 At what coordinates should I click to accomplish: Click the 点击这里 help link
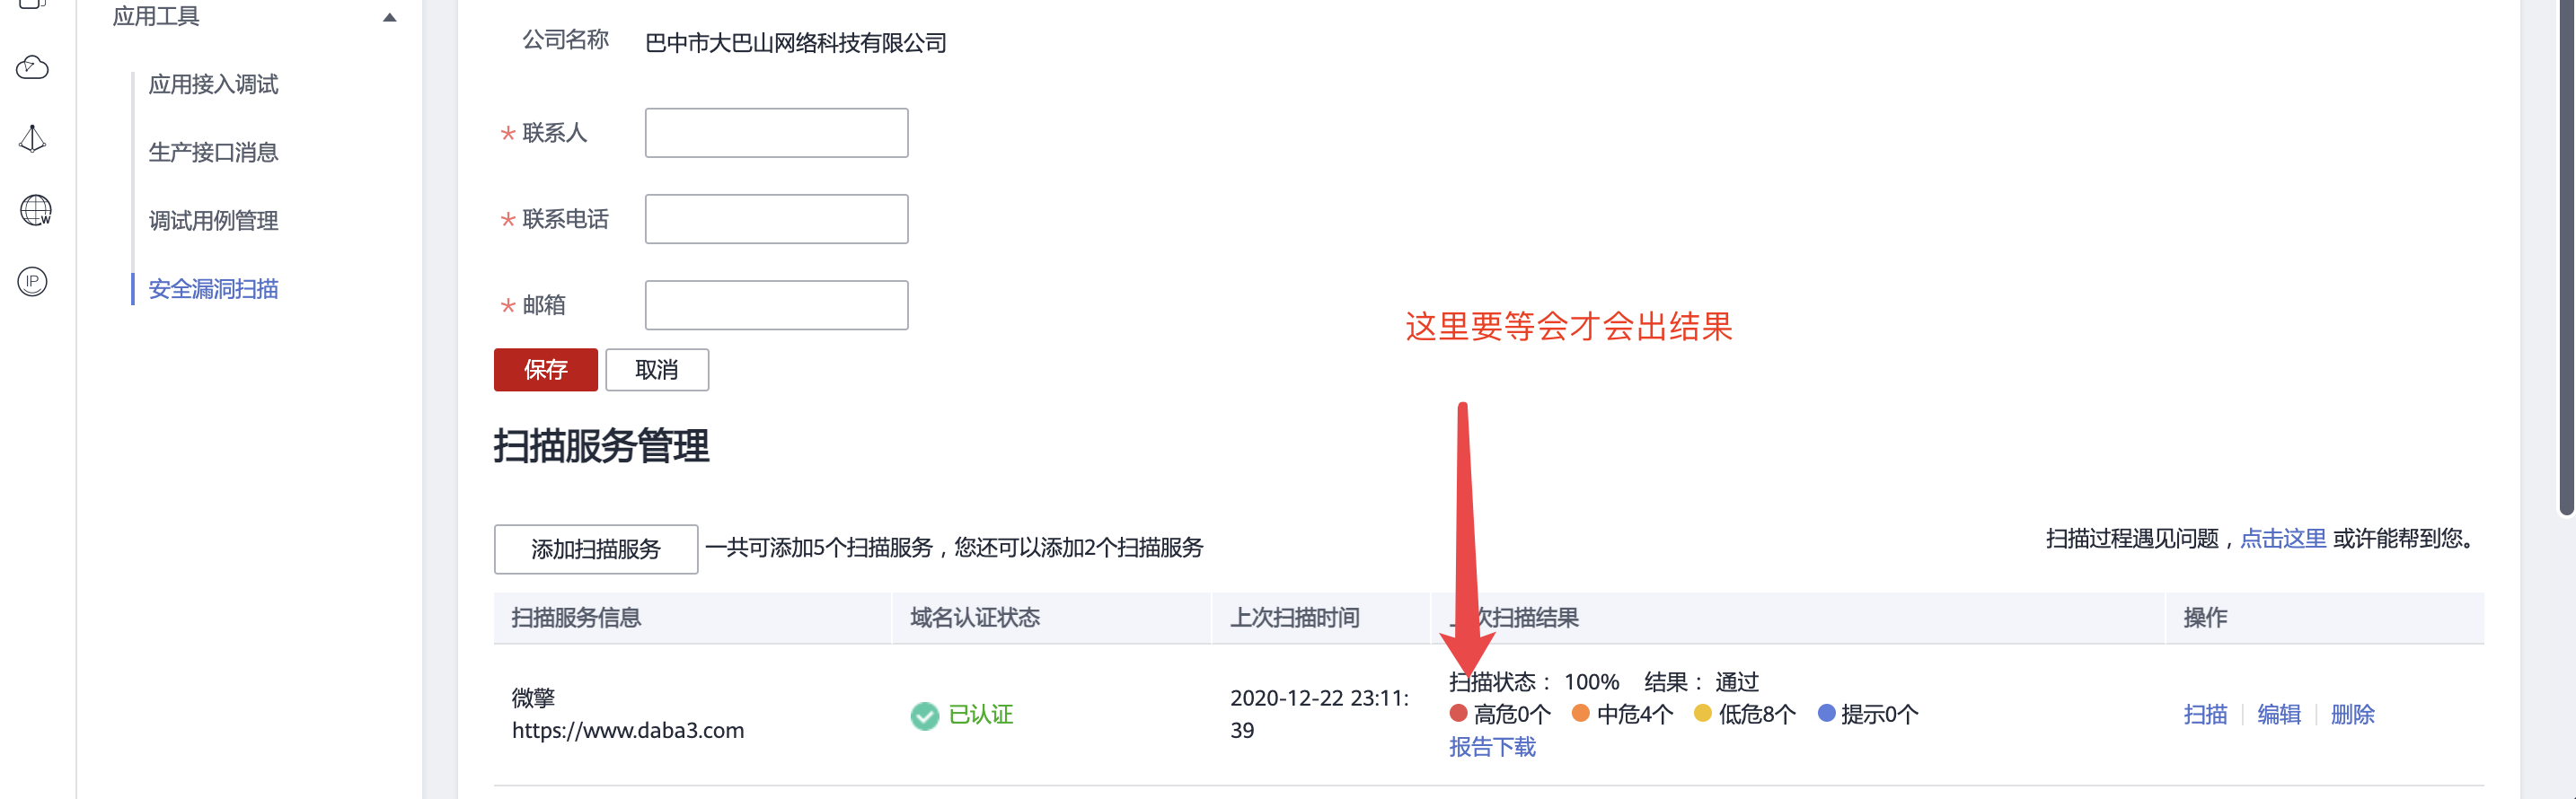2282,538
